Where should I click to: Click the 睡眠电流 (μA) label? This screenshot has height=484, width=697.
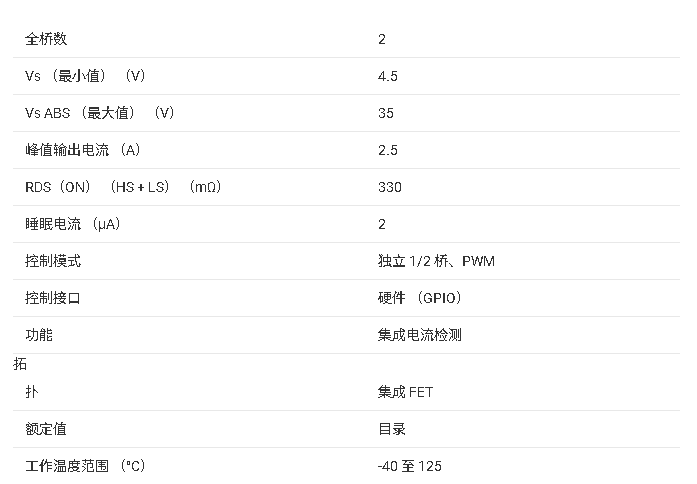[x=73, y=224]
